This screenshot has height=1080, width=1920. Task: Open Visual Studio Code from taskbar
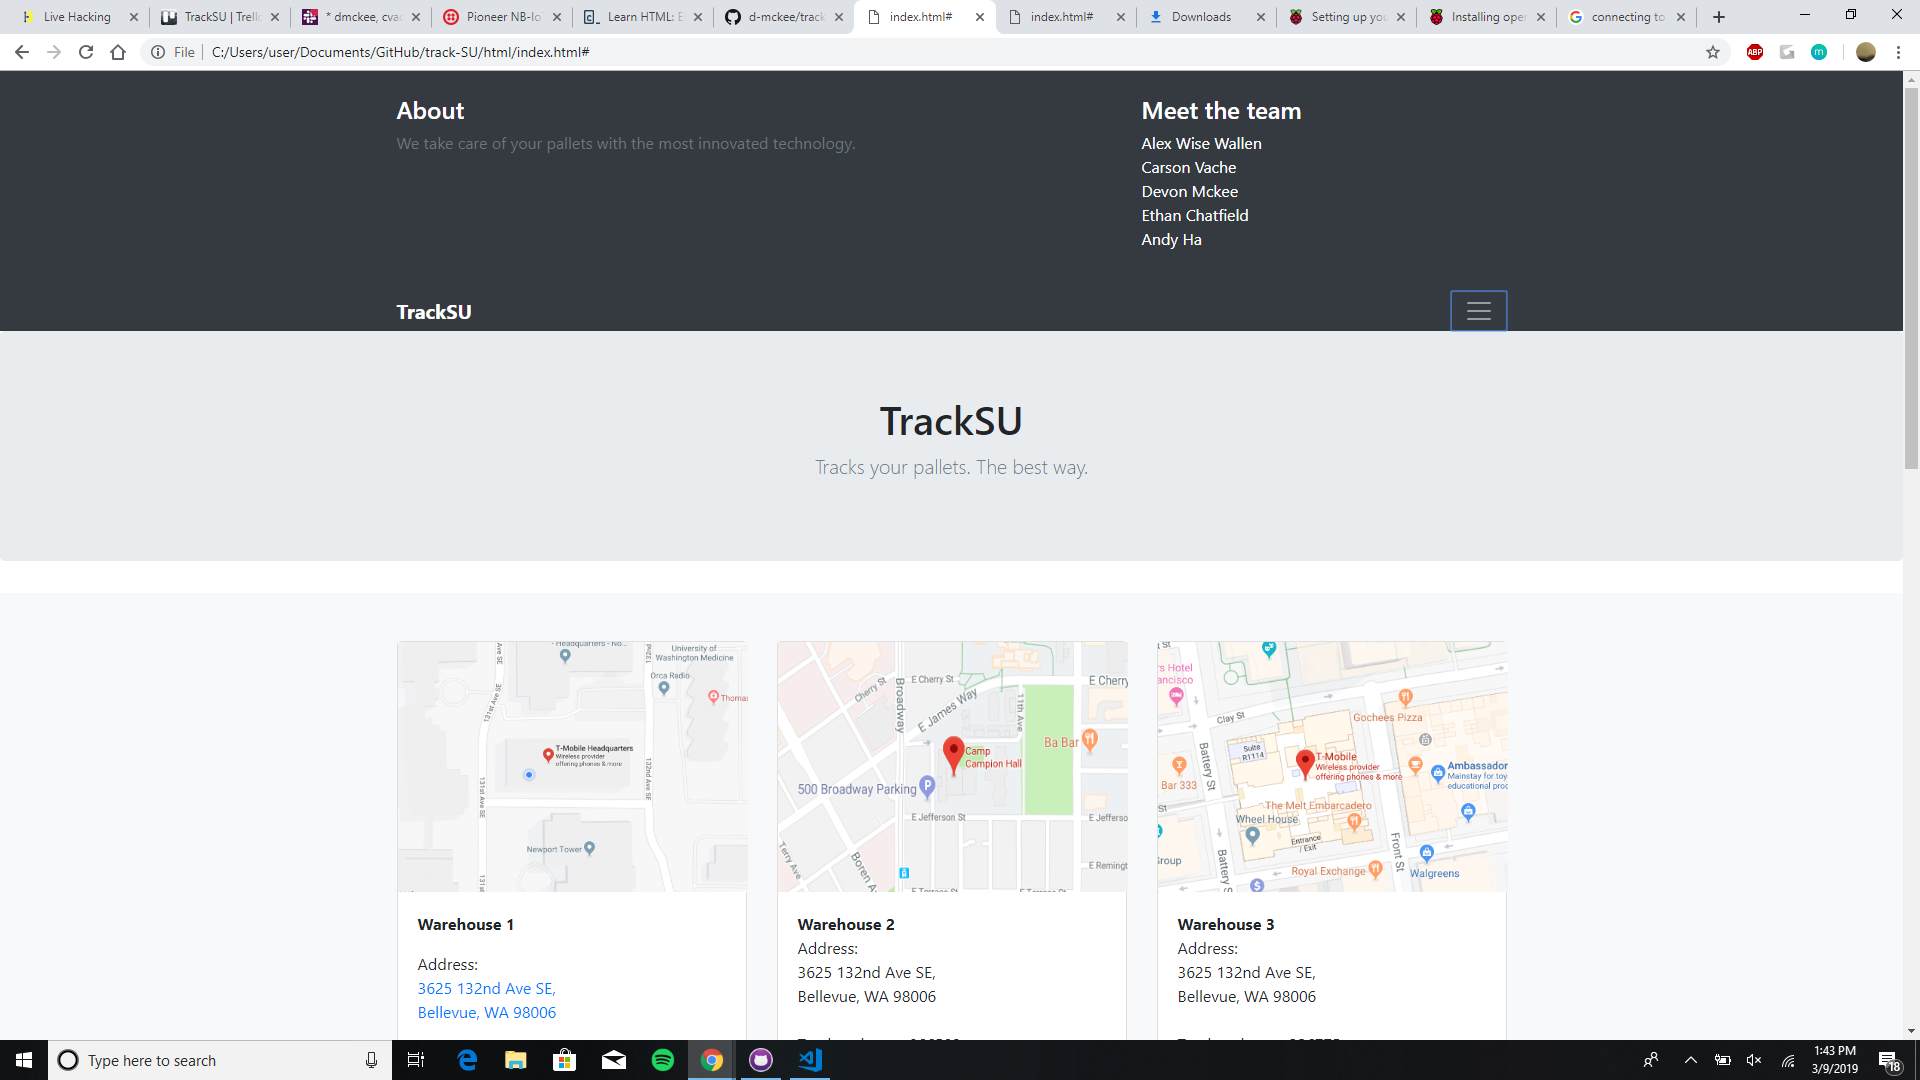[x=810, y=1060]
